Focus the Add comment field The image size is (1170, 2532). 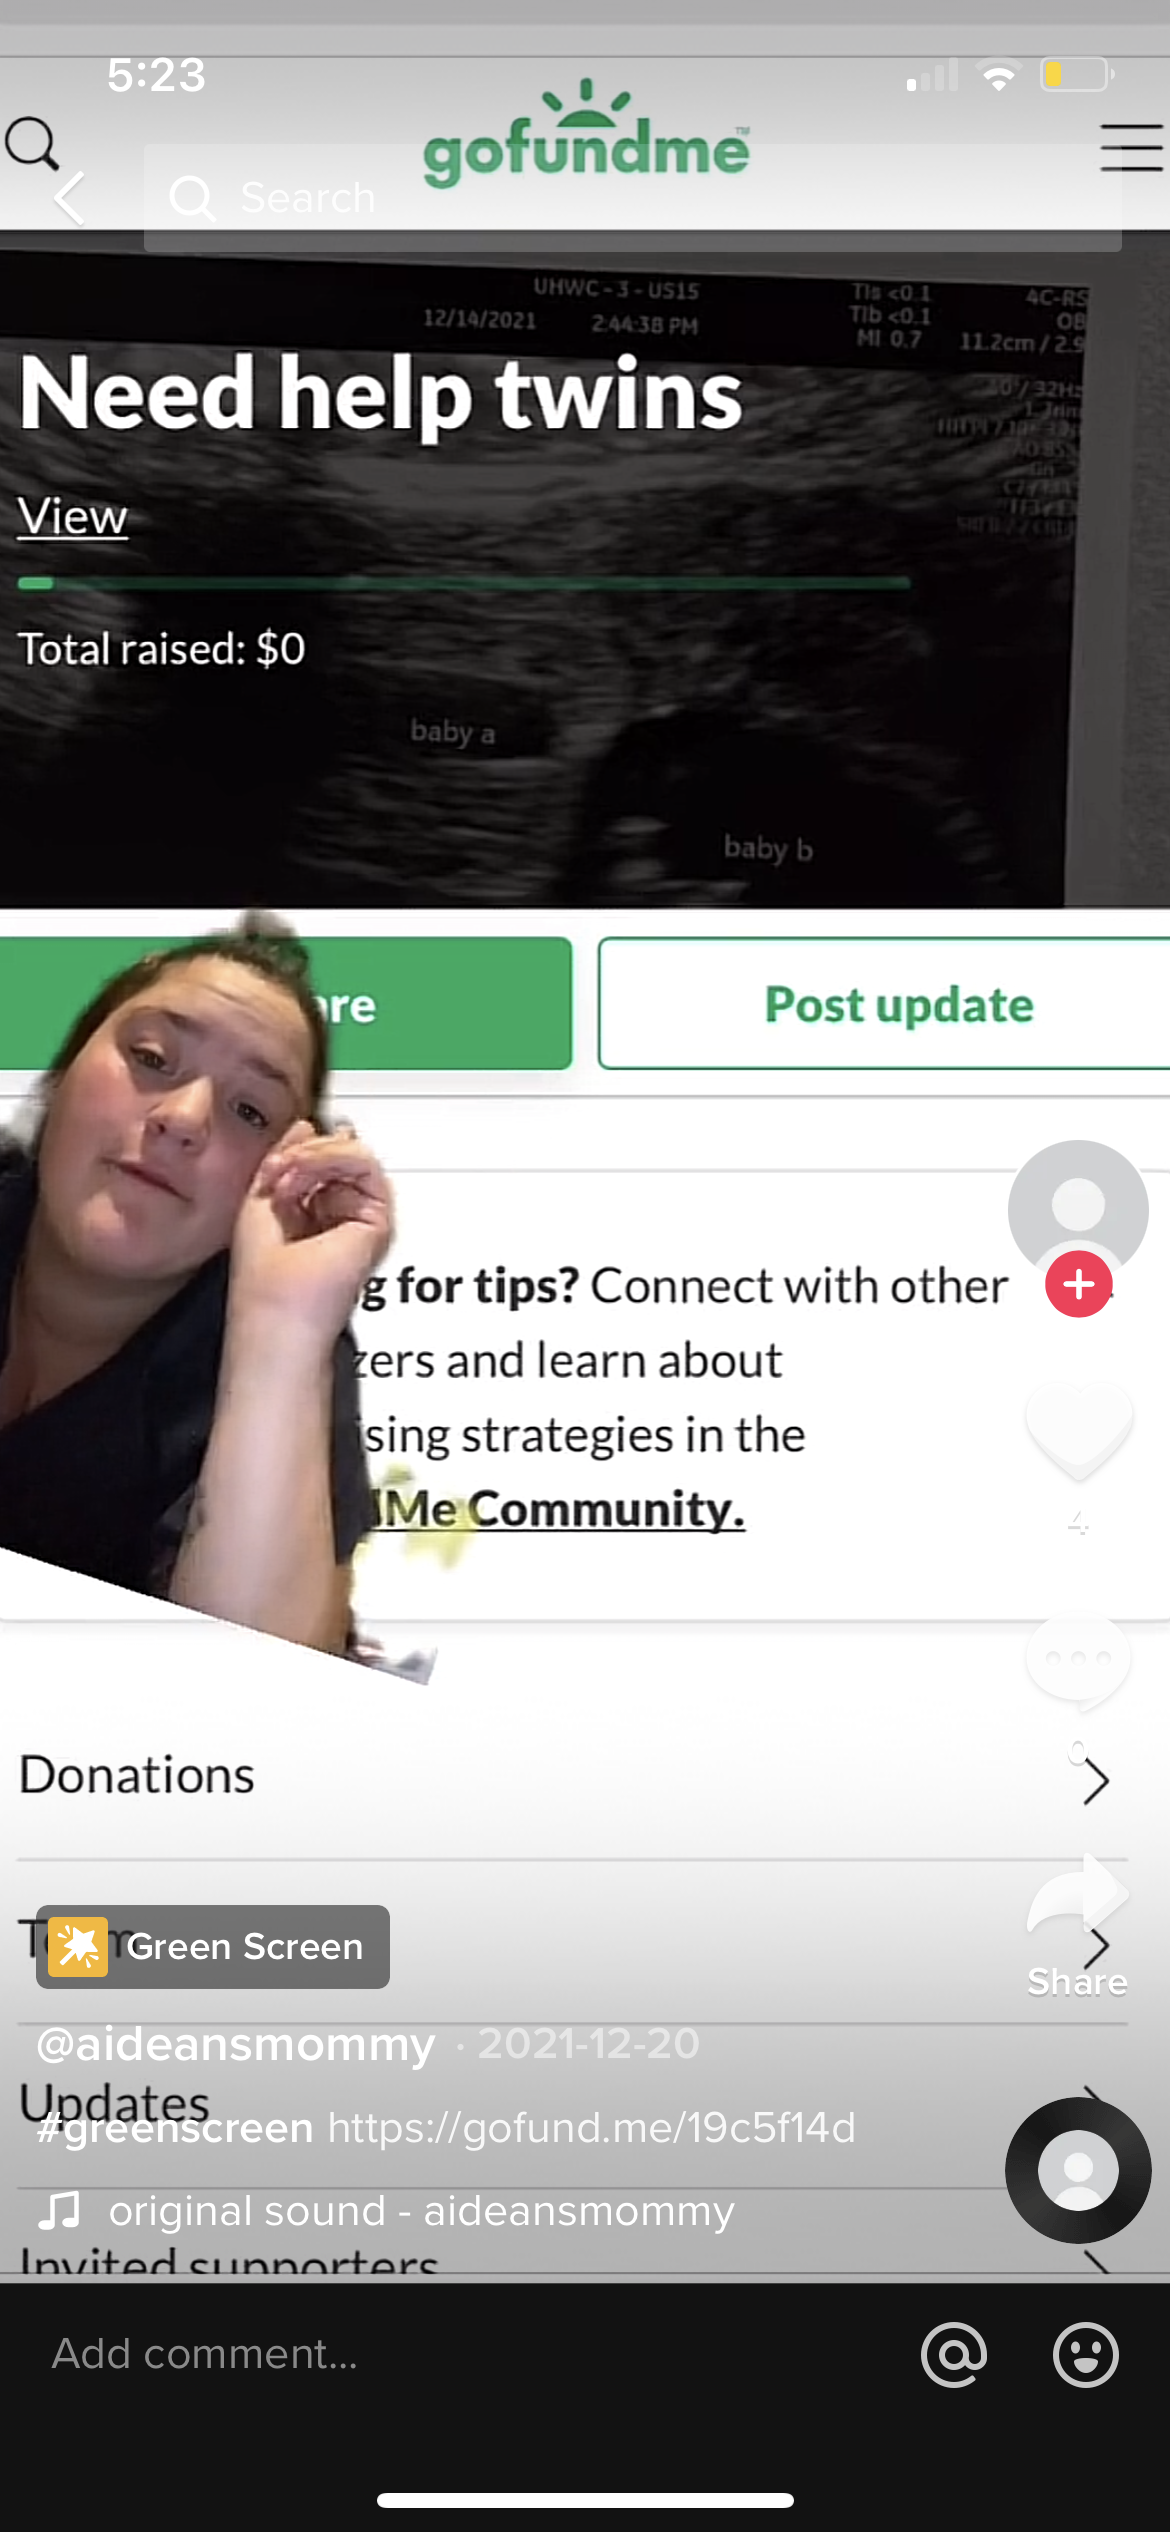pos(460,2354)
